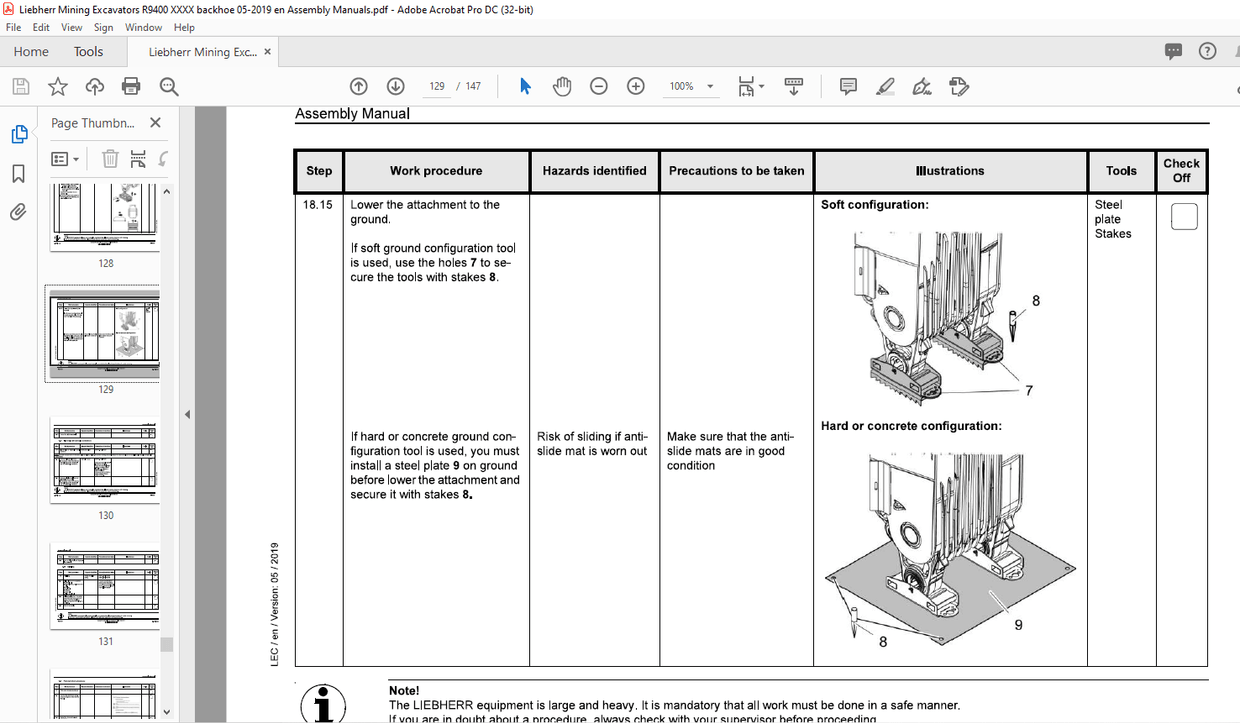Select the Highlight text tool
Image resolution: width=1240 pixels, height=723 pixels.
(x=884, y=87)
